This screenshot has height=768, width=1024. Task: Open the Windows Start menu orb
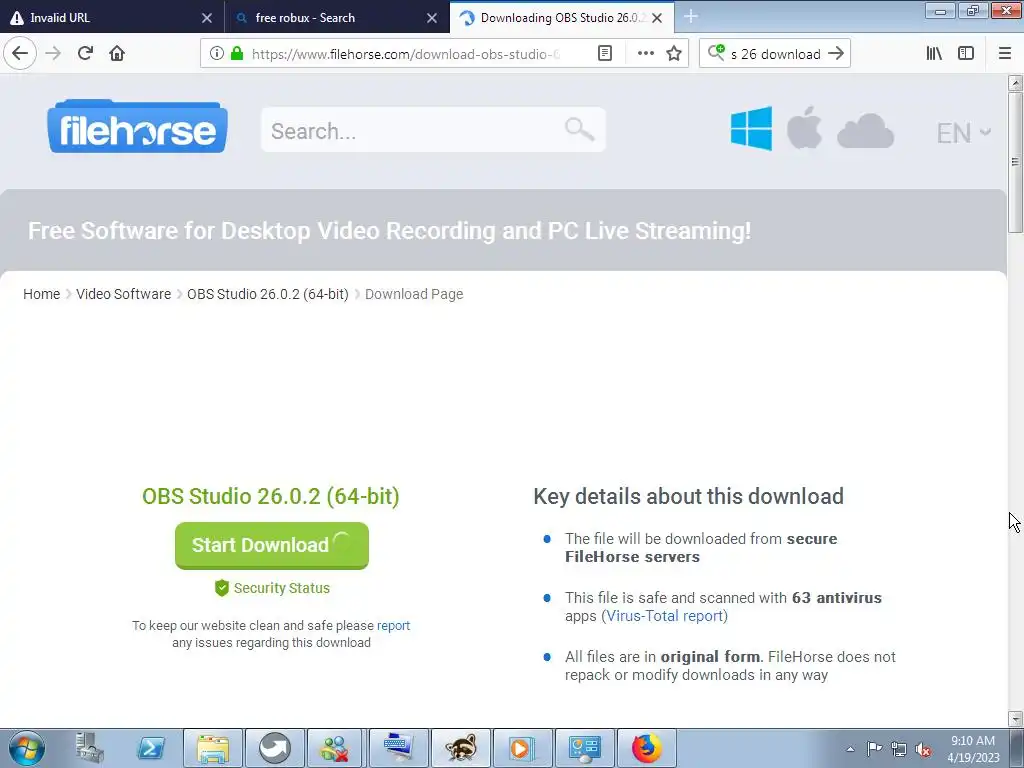pyautogui.click(x=27, y=748)
